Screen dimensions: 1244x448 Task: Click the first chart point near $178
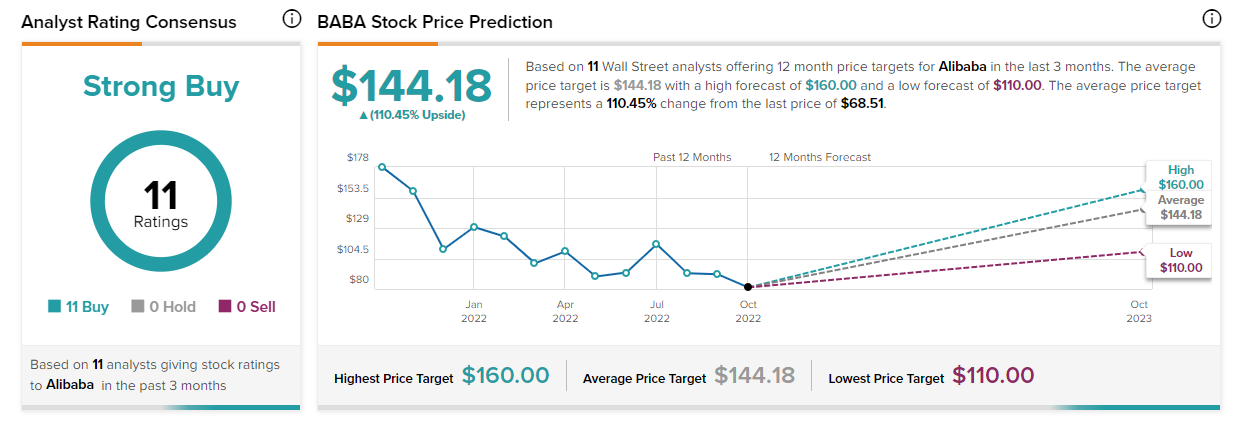coord(382,167)
